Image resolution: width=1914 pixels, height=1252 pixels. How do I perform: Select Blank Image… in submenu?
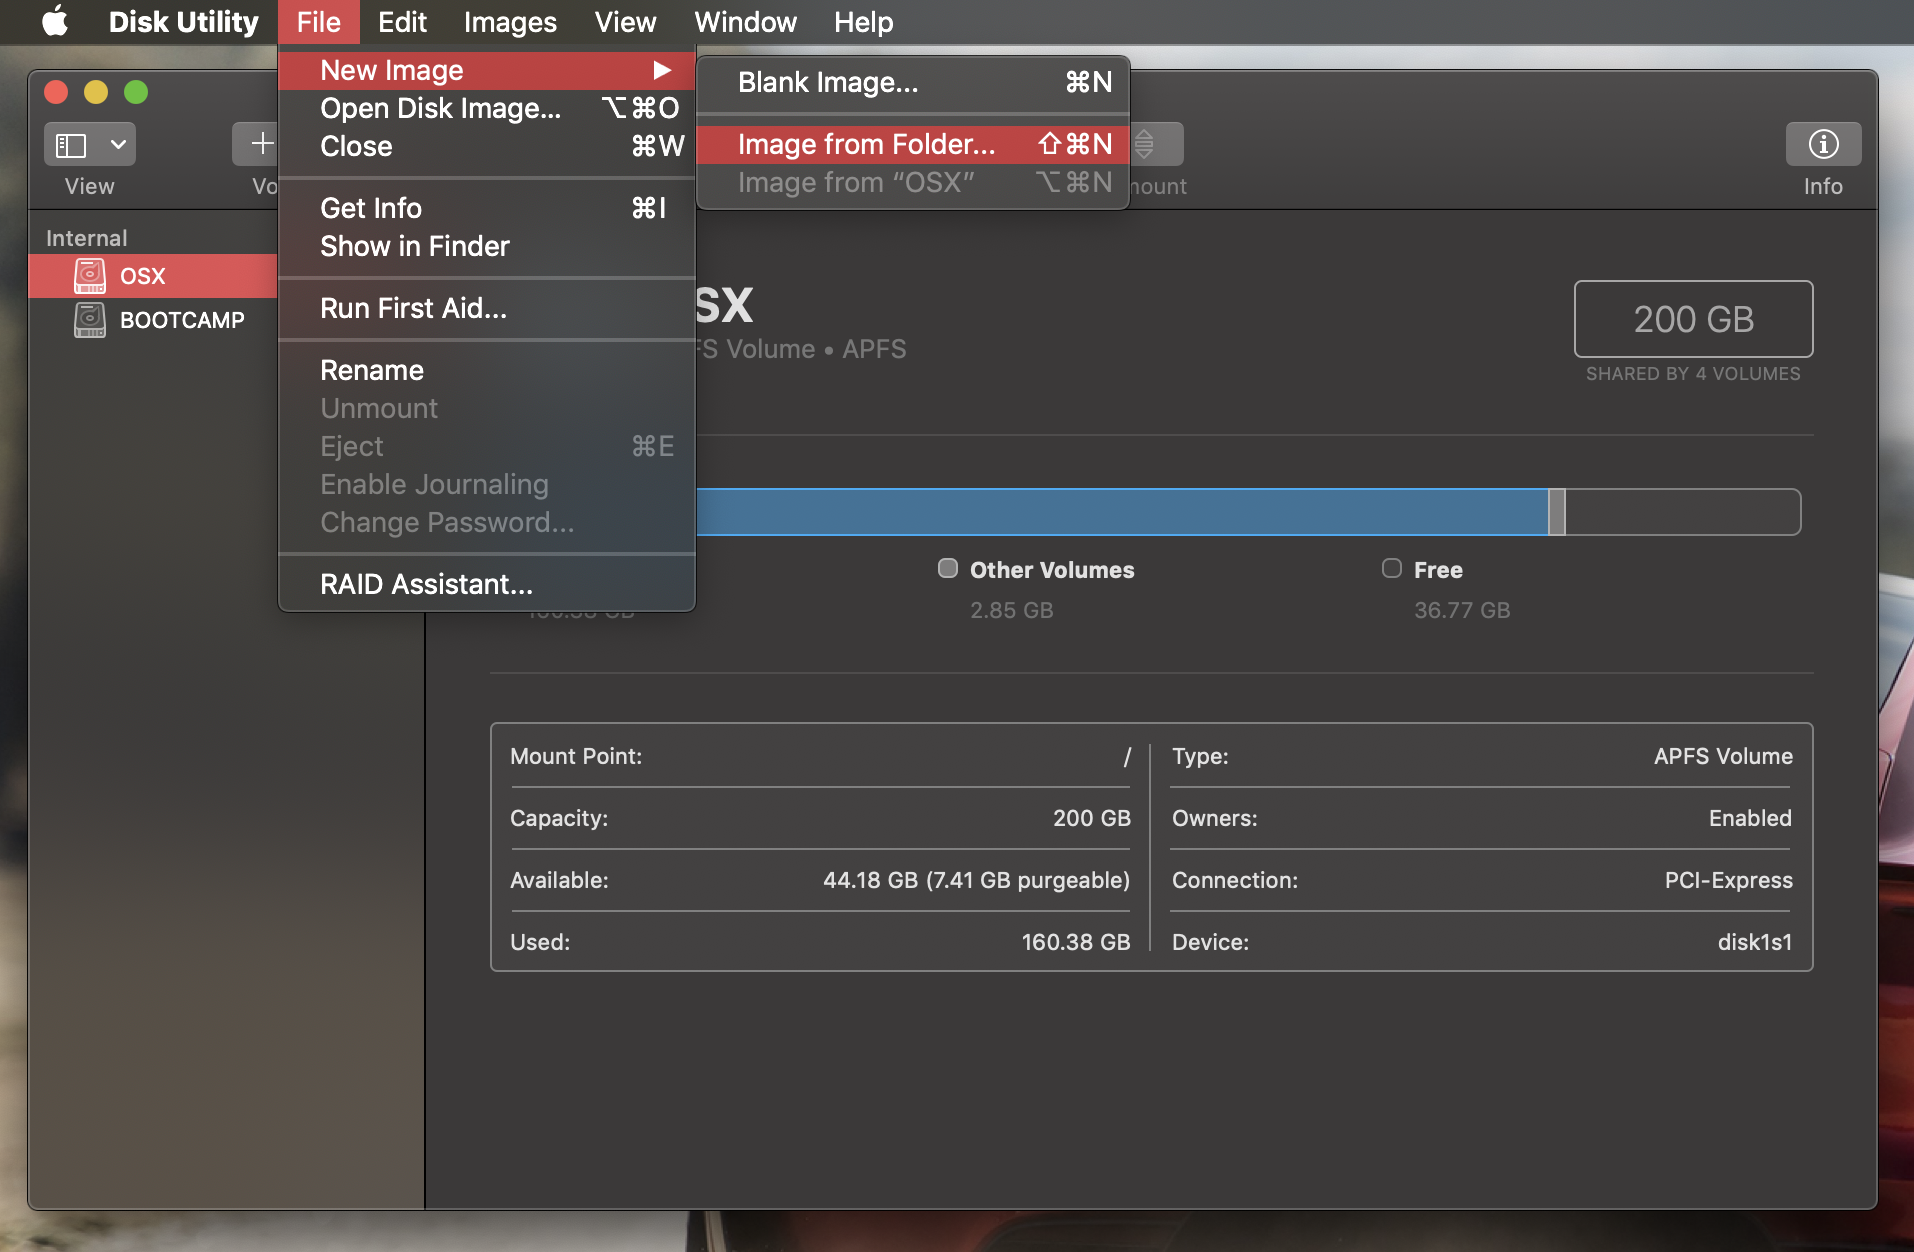(912, 82)
